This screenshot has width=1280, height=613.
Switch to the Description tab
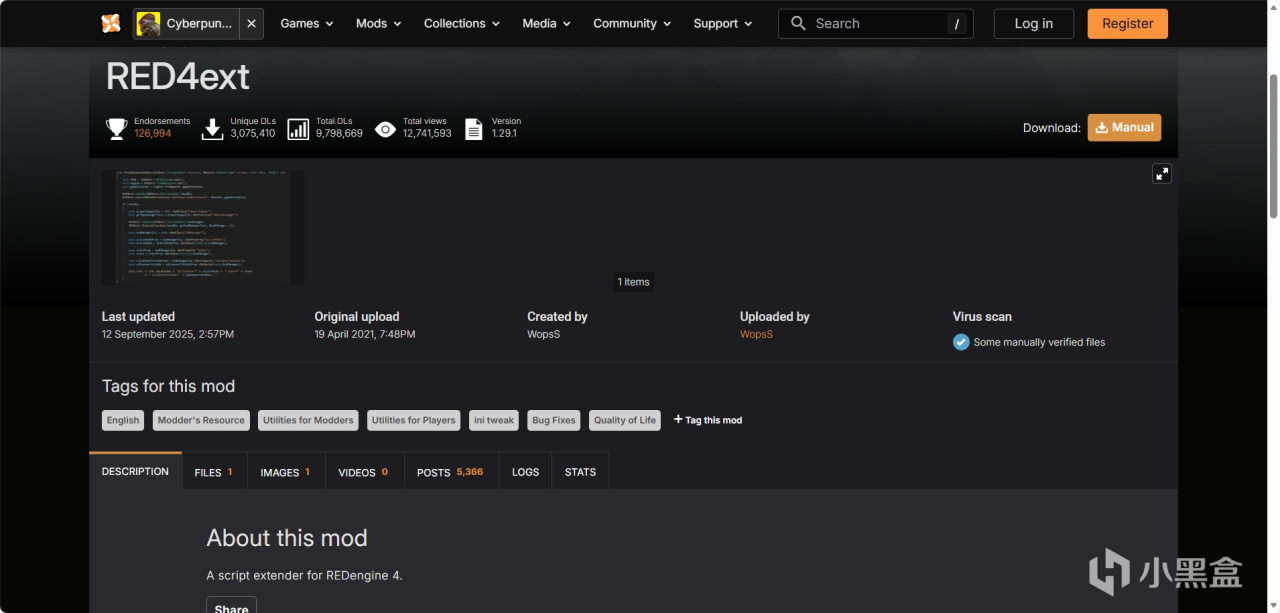pyautogui.click(x=135, y=471)
